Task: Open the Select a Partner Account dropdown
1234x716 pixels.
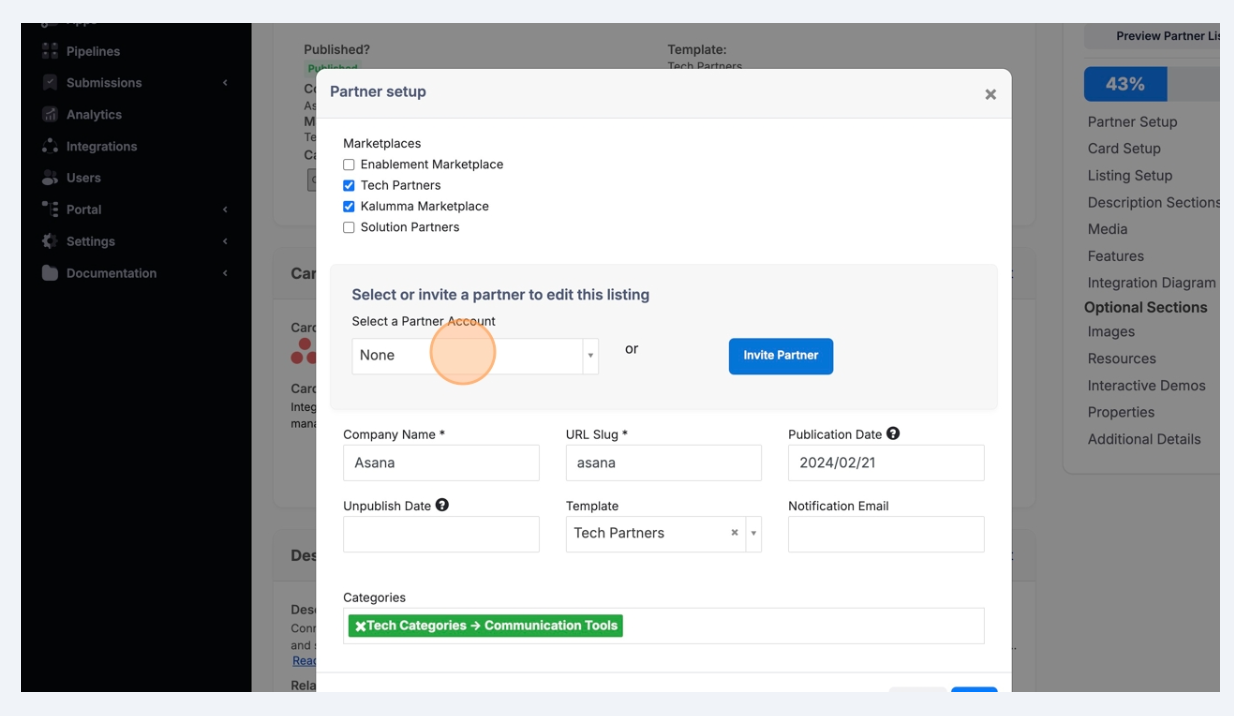Action: click(x=475, y=356)
